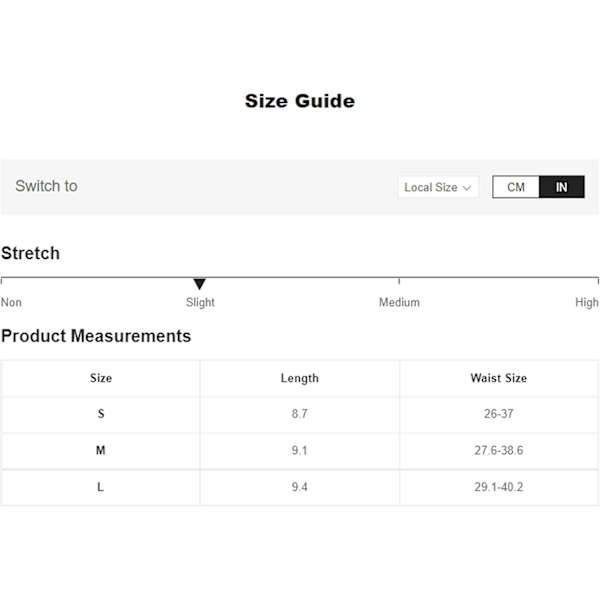Open the Local Size dropdown
This screenshot has height=600, width=600.
[x=438, y=187]
